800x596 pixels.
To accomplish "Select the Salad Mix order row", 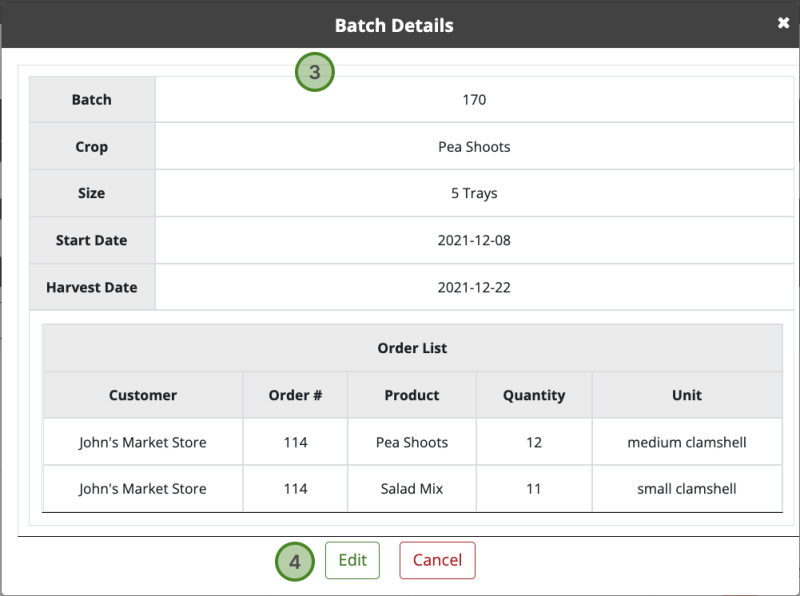I will [411, 489].
